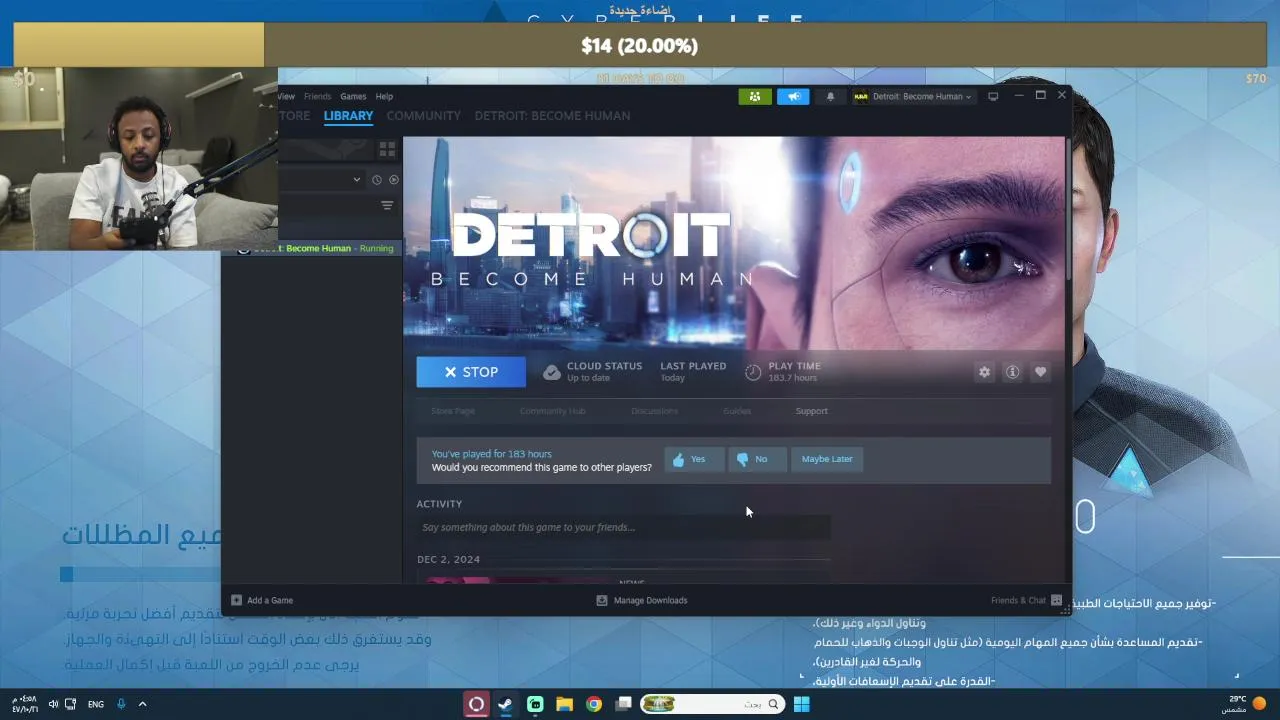Switch to Big Picture mode icon
Image resolution: width=1280 pixels, height=720 pixels.
click(993, 96)
